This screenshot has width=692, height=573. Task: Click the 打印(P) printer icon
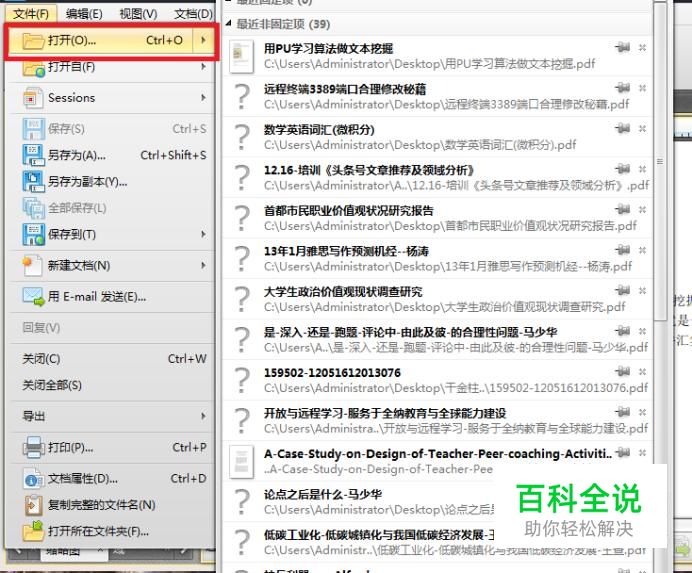34,448
